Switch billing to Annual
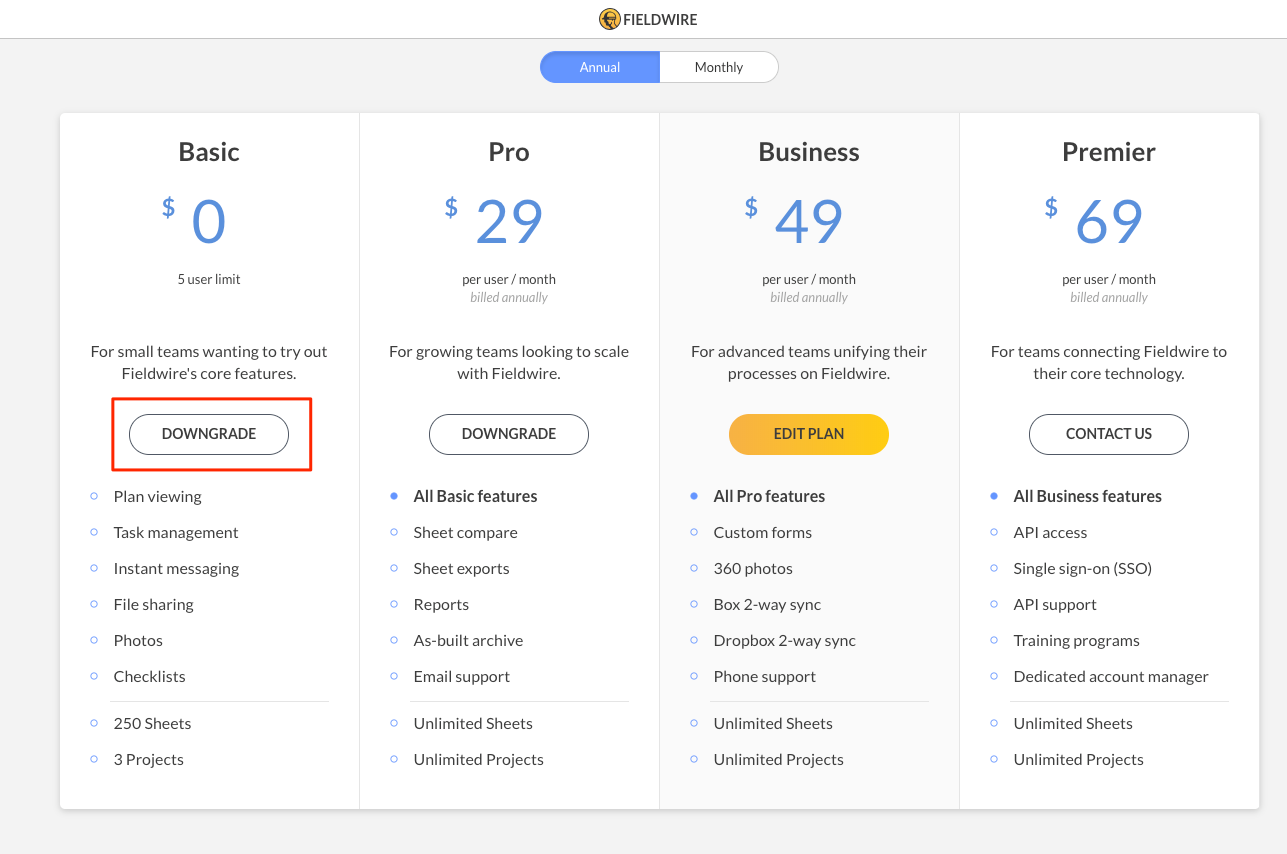 click(600, 67)
